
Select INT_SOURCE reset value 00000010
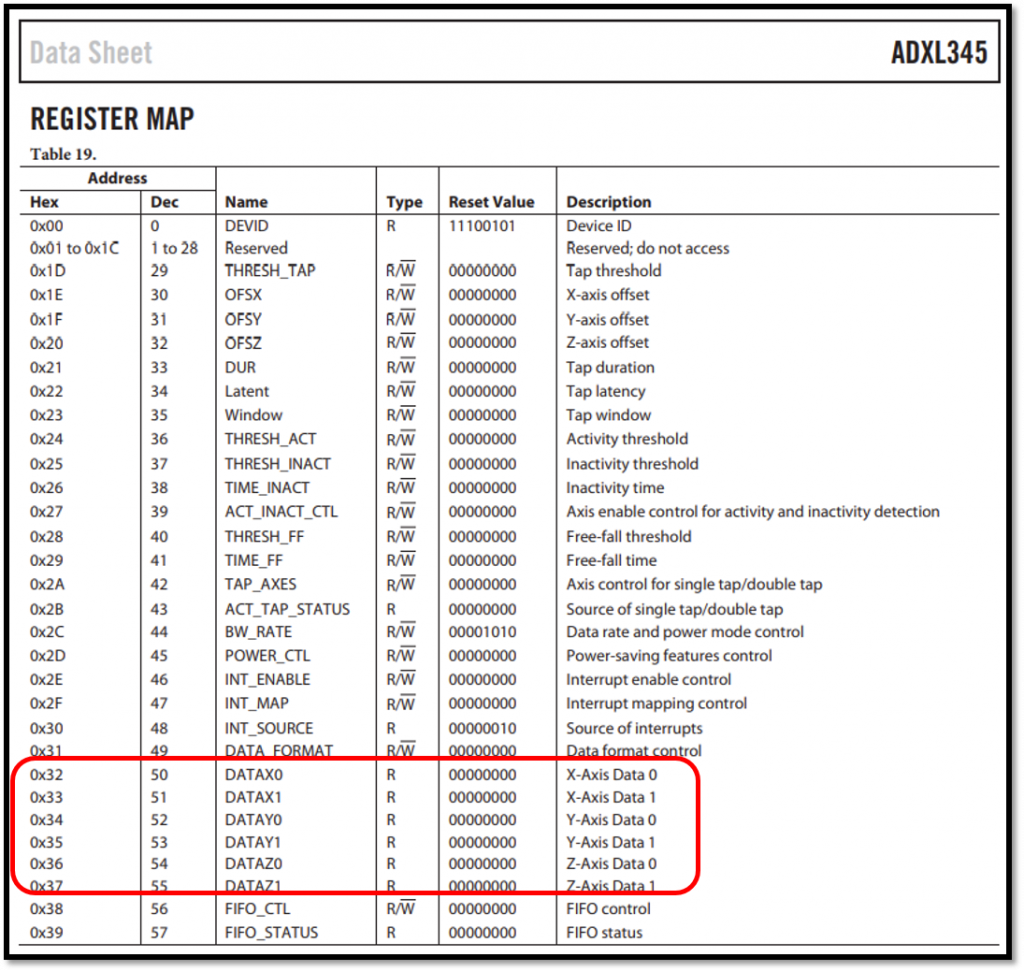pos(482,728)
